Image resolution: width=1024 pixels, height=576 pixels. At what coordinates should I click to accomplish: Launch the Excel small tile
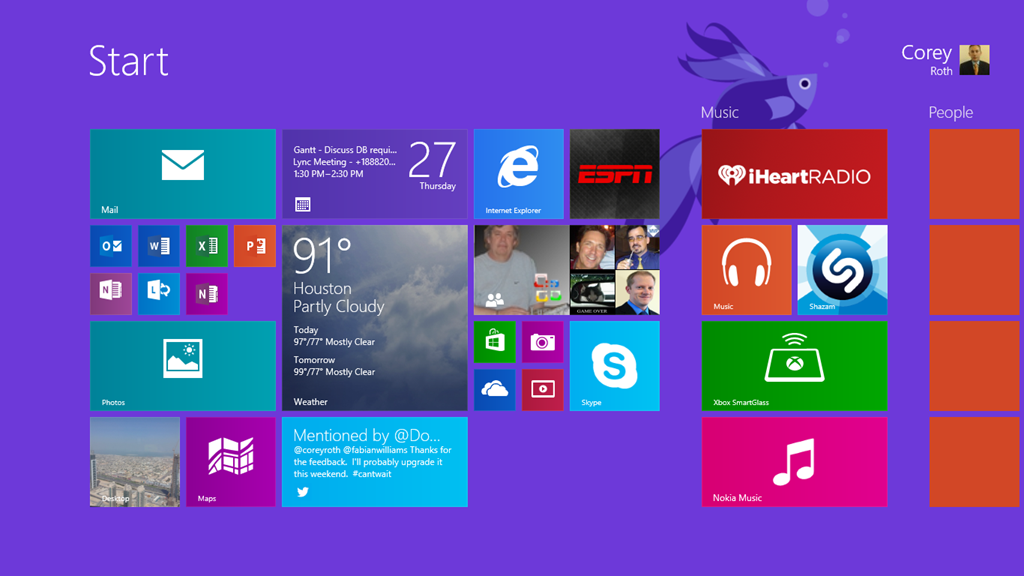pos(207,246)
